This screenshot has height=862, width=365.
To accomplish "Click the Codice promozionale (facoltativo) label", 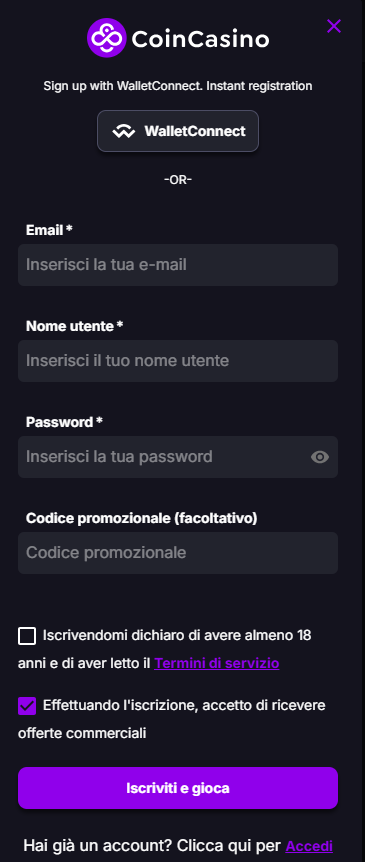I will [x=142, y=518].
